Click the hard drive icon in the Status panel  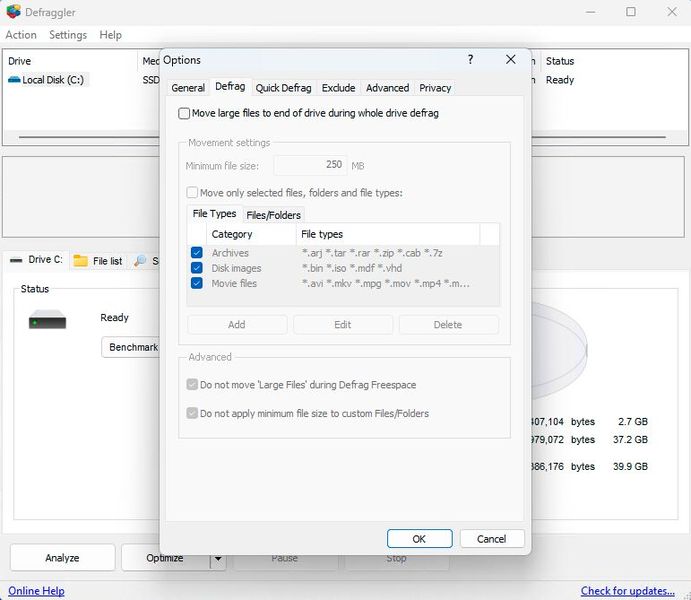47,319
